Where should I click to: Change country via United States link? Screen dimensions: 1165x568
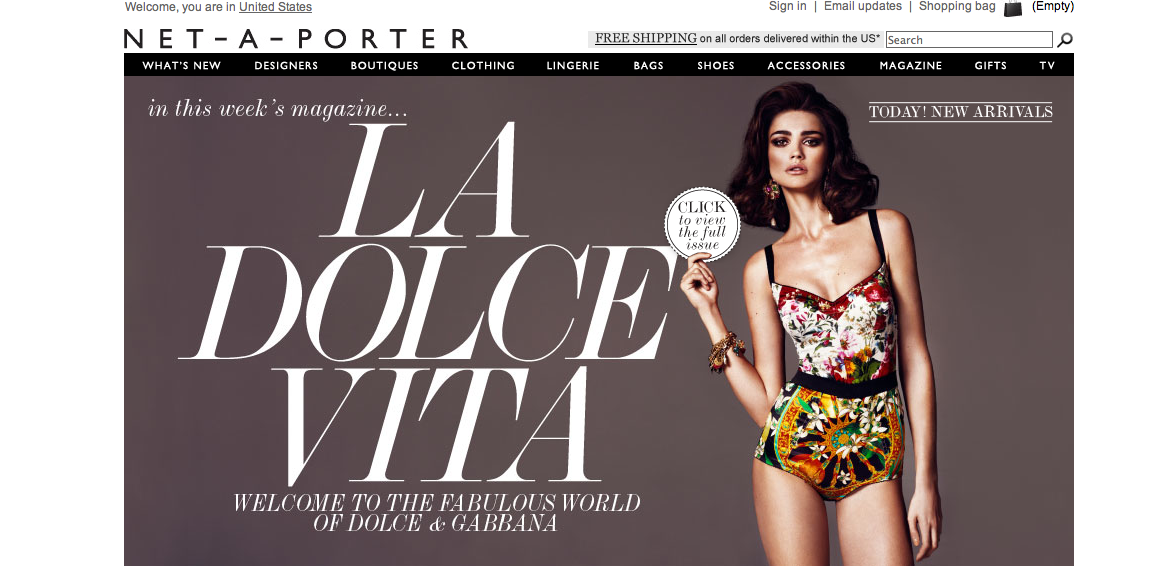tap(276, 7)
